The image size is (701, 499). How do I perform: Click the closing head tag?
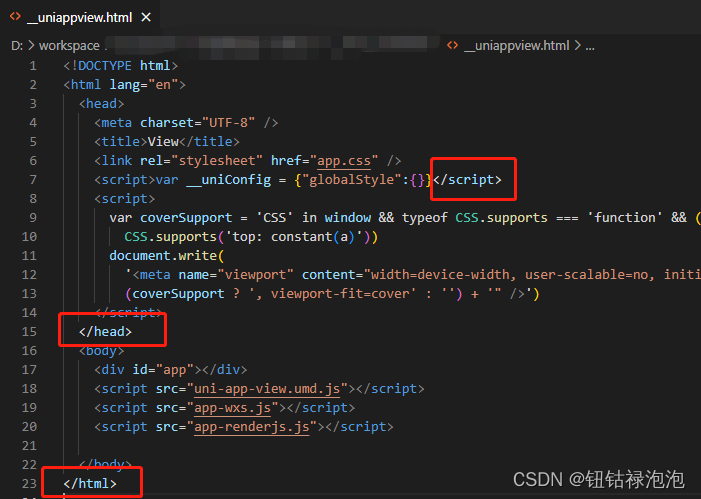click(105, 332)
